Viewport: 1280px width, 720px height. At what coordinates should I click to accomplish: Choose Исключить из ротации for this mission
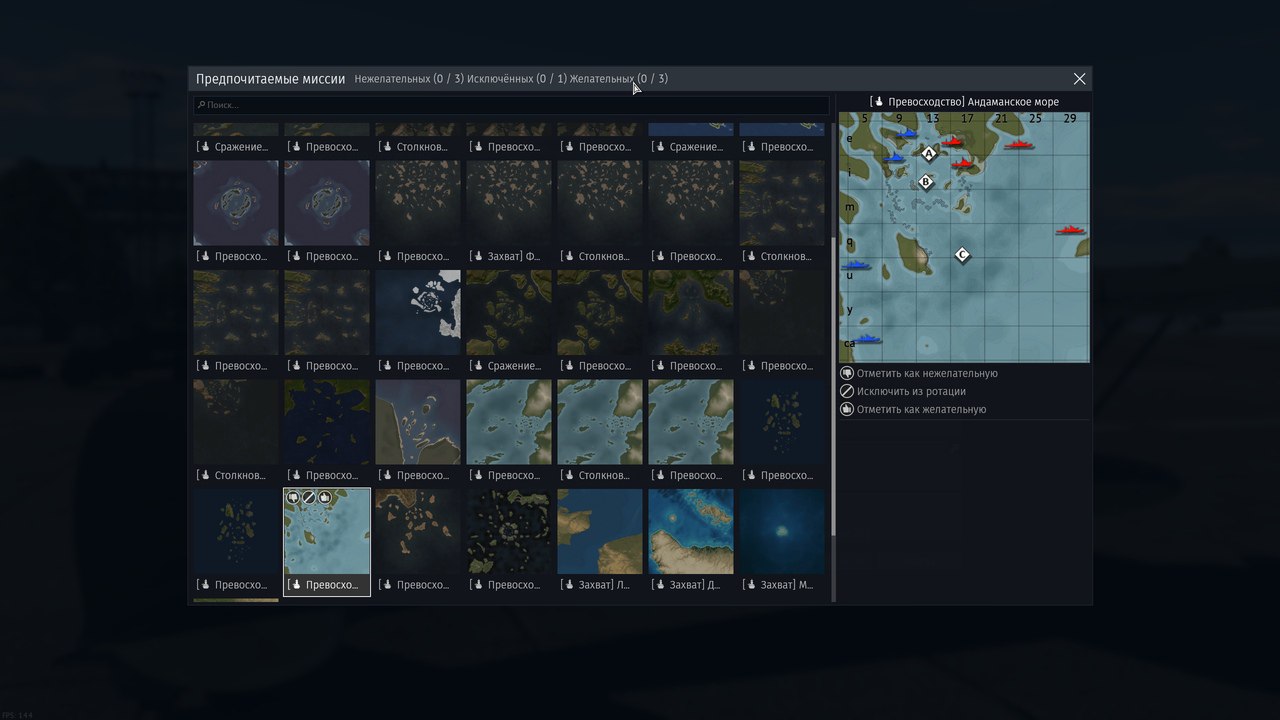click(x=903, y=391)
